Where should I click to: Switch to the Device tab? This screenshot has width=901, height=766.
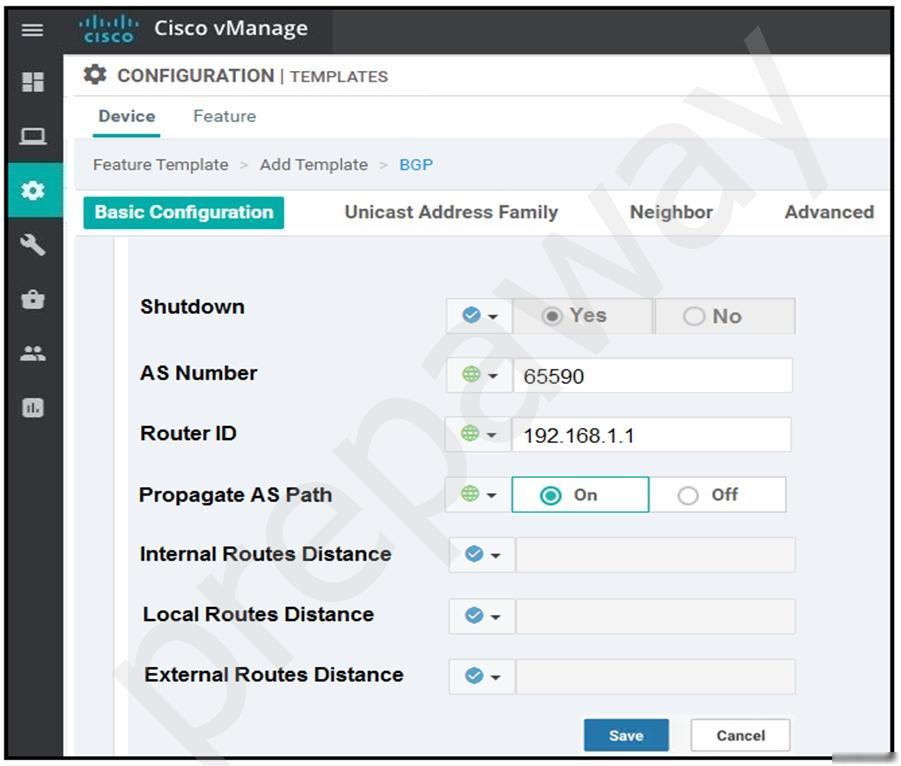tap(126, 116)
